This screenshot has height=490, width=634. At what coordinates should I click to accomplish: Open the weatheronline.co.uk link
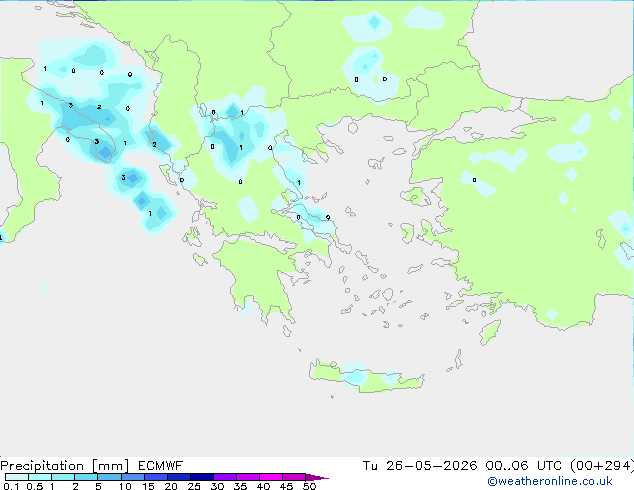(550, 481)
